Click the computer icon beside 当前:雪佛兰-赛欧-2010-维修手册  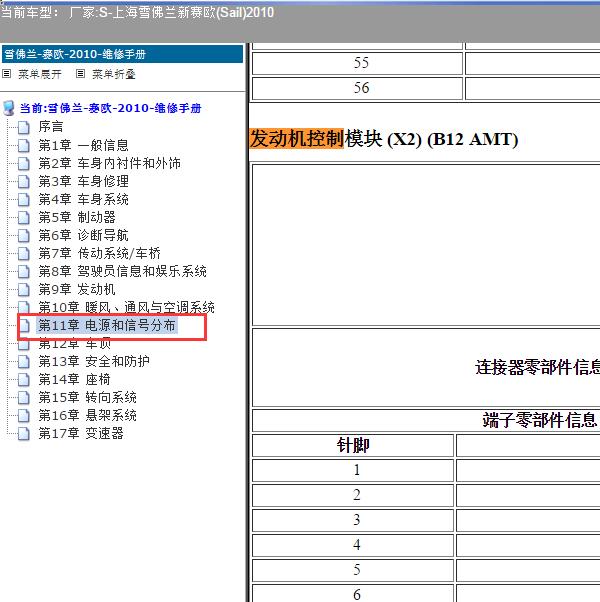pos(9,108)
